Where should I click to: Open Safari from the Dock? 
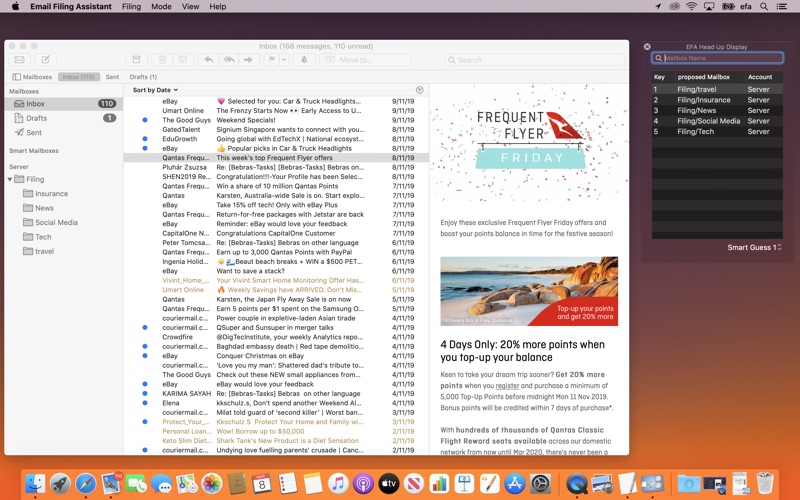[x=85, y=483]
